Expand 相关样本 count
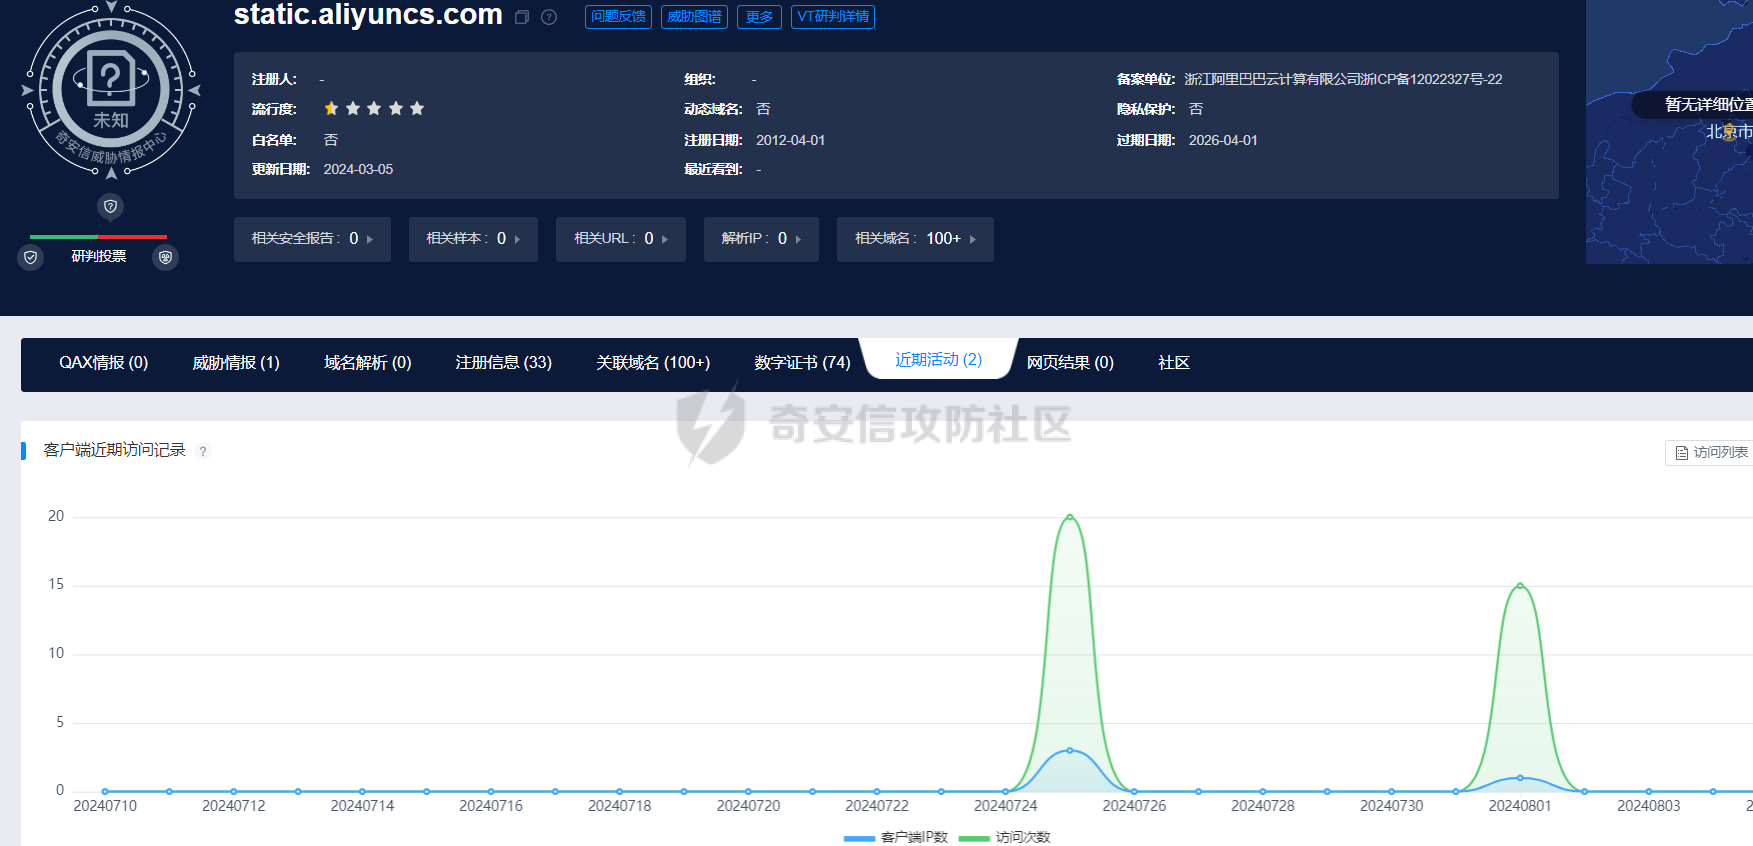This screenshot has height=846, width=1753. point(473,239)
